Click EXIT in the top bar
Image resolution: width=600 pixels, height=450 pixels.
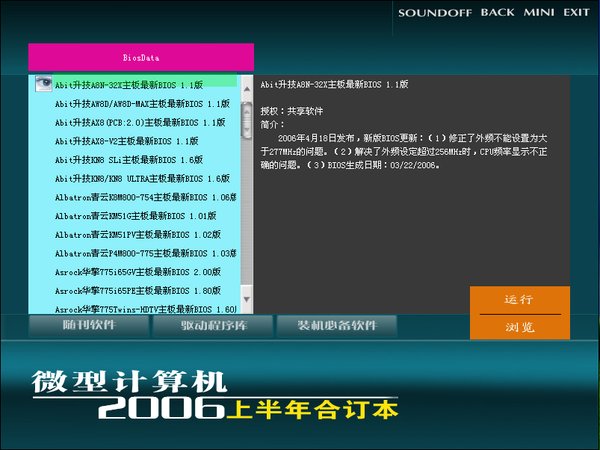[x=576, y=13]
